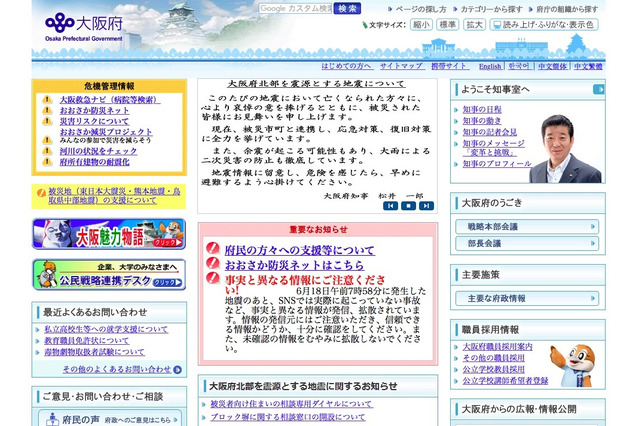
Task: Click red icon beside 事実と異なる情報
Action: coord(213,278)
